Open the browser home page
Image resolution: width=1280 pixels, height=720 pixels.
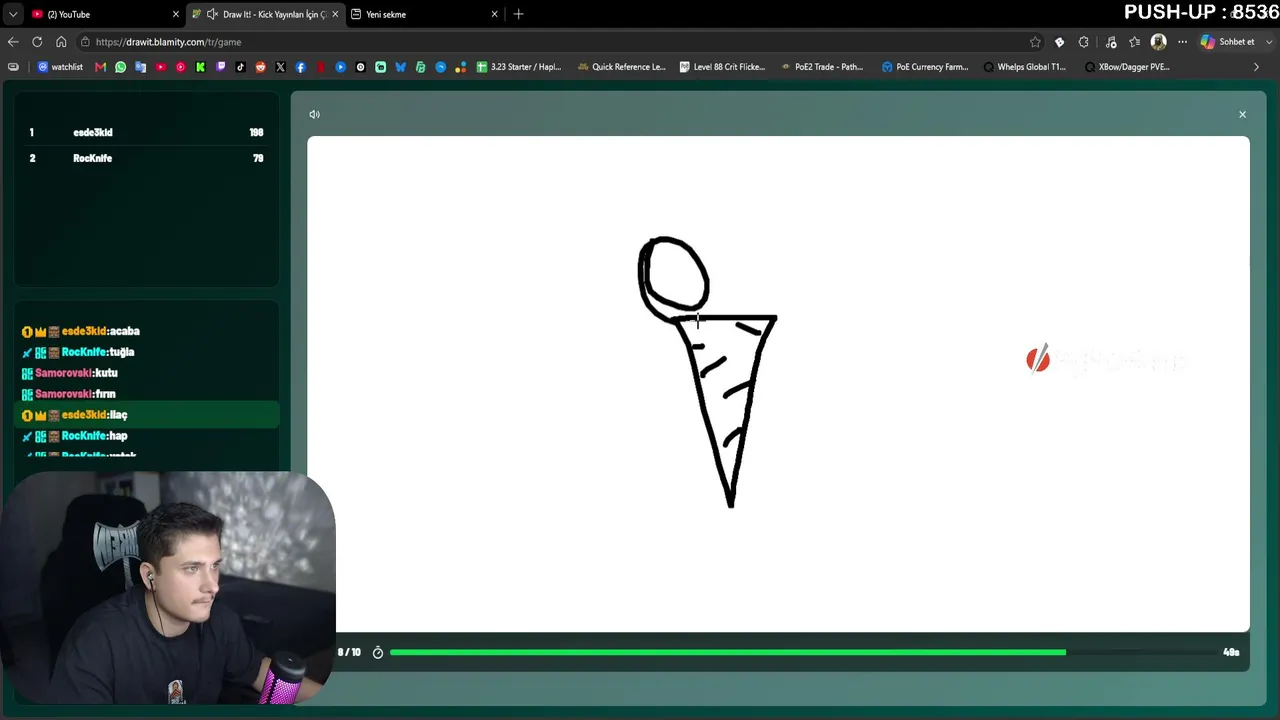click(61, 42)
